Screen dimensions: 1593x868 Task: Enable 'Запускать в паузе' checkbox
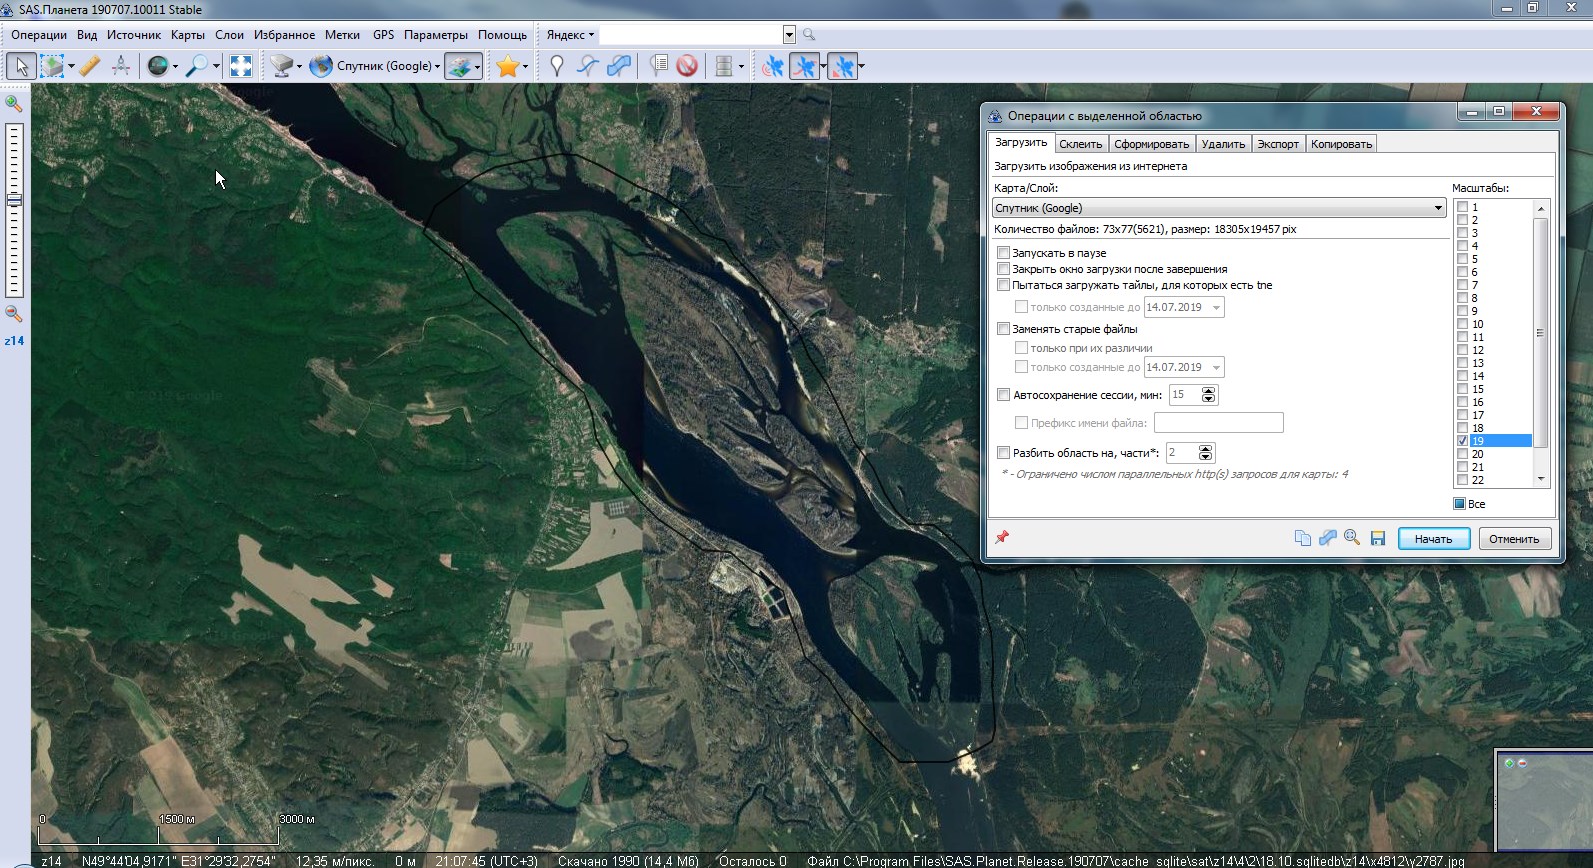coord(1004,253)
